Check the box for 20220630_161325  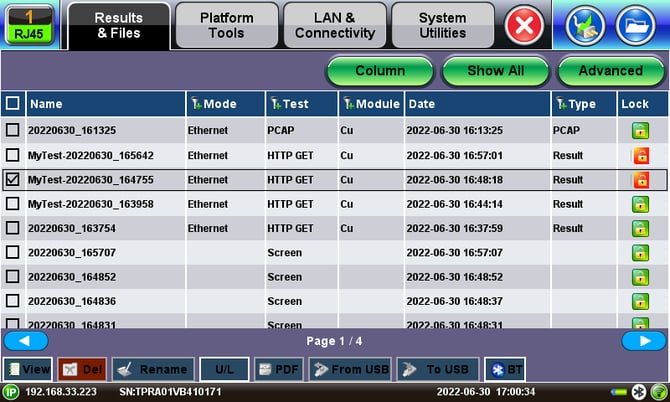pyautogui.click(x=12, y=130)
